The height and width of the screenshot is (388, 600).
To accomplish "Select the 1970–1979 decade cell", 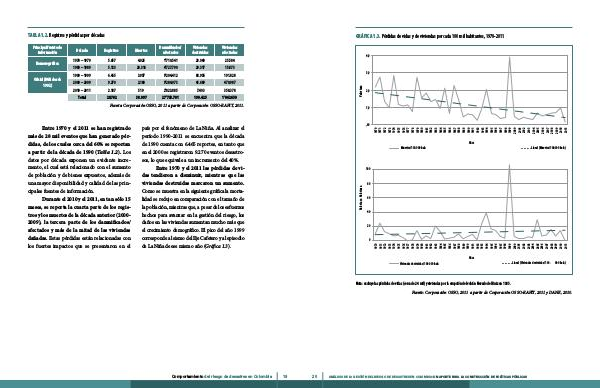I will coord(82,60).
